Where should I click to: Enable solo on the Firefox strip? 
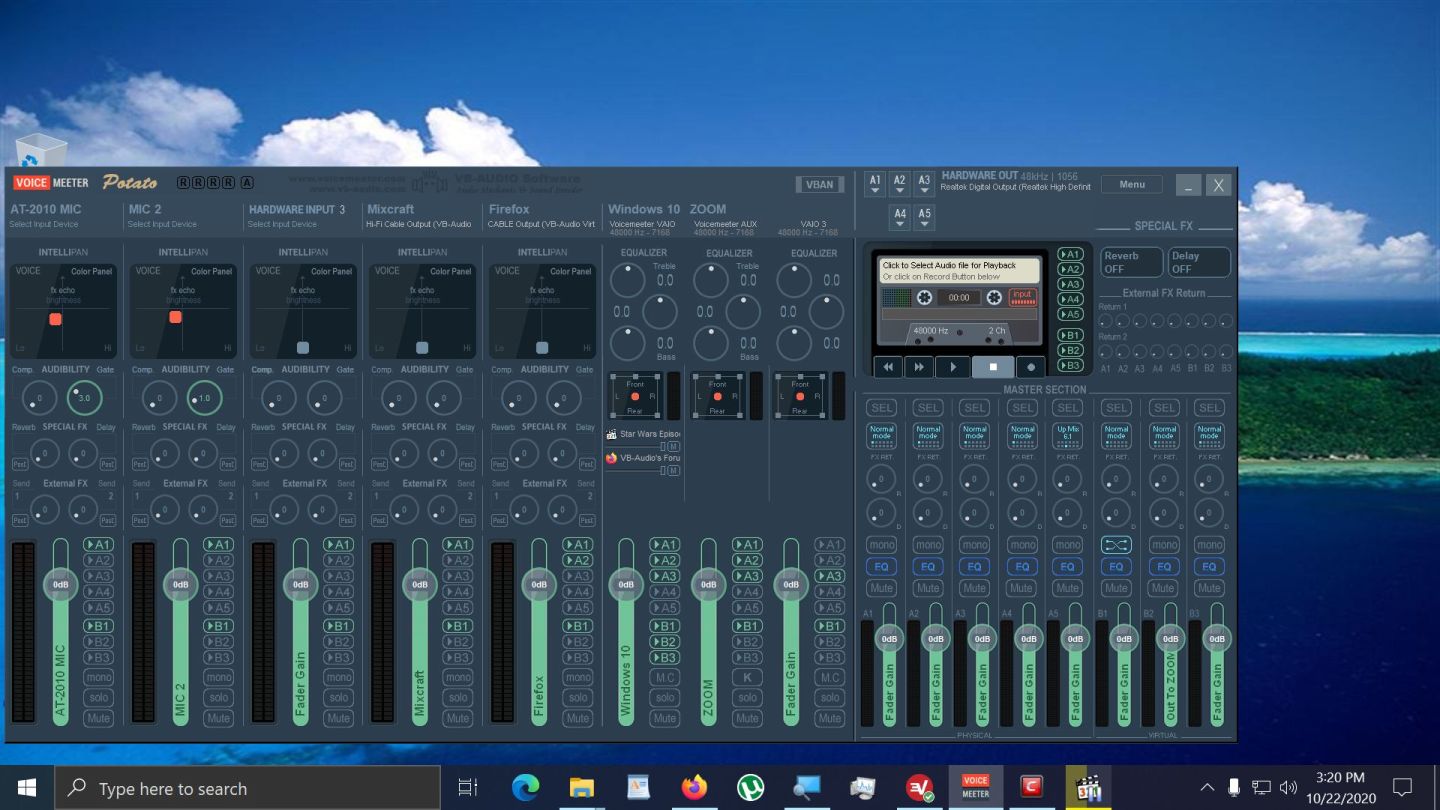pyautogui.click(x=578, y=698)
